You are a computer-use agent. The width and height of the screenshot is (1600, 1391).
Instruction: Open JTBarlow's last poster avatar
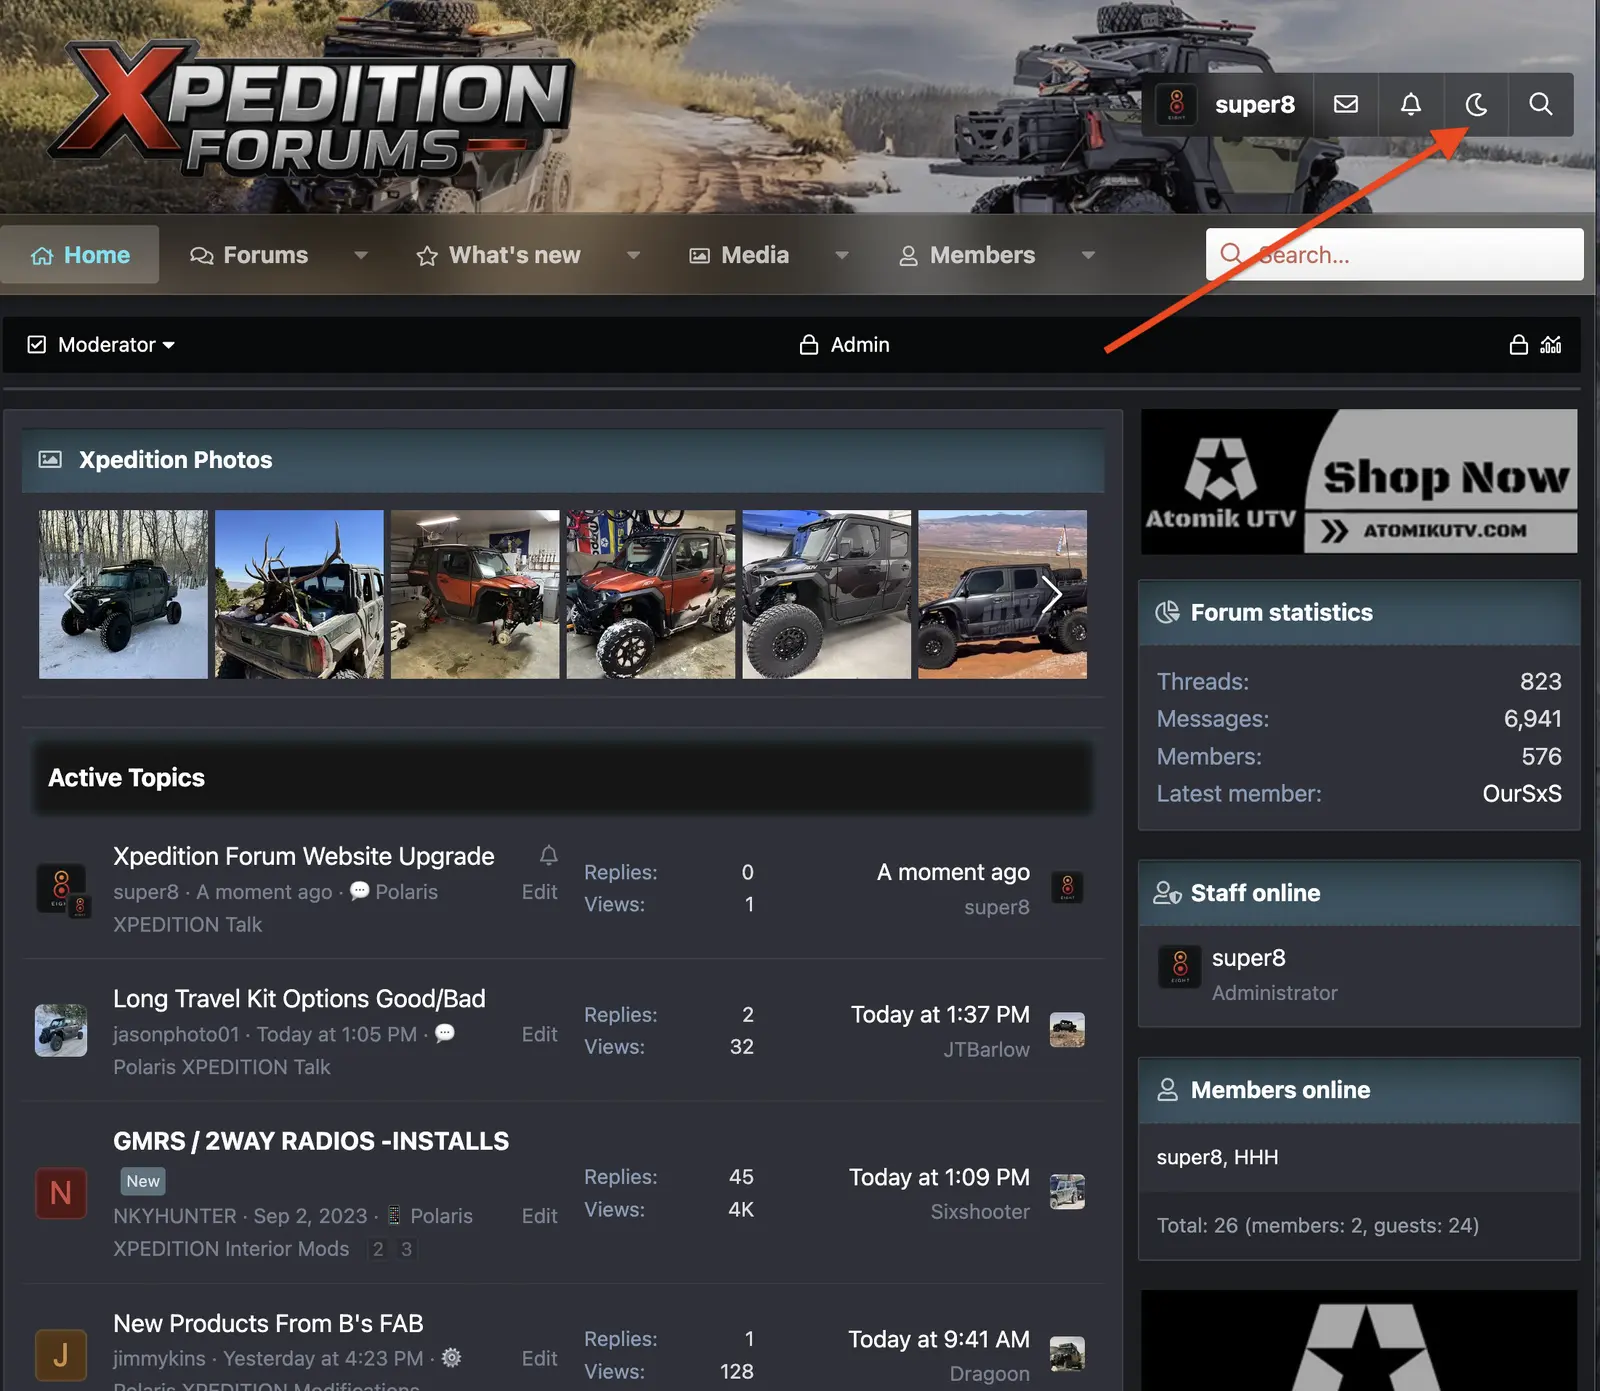[x=1067, y=1030]
